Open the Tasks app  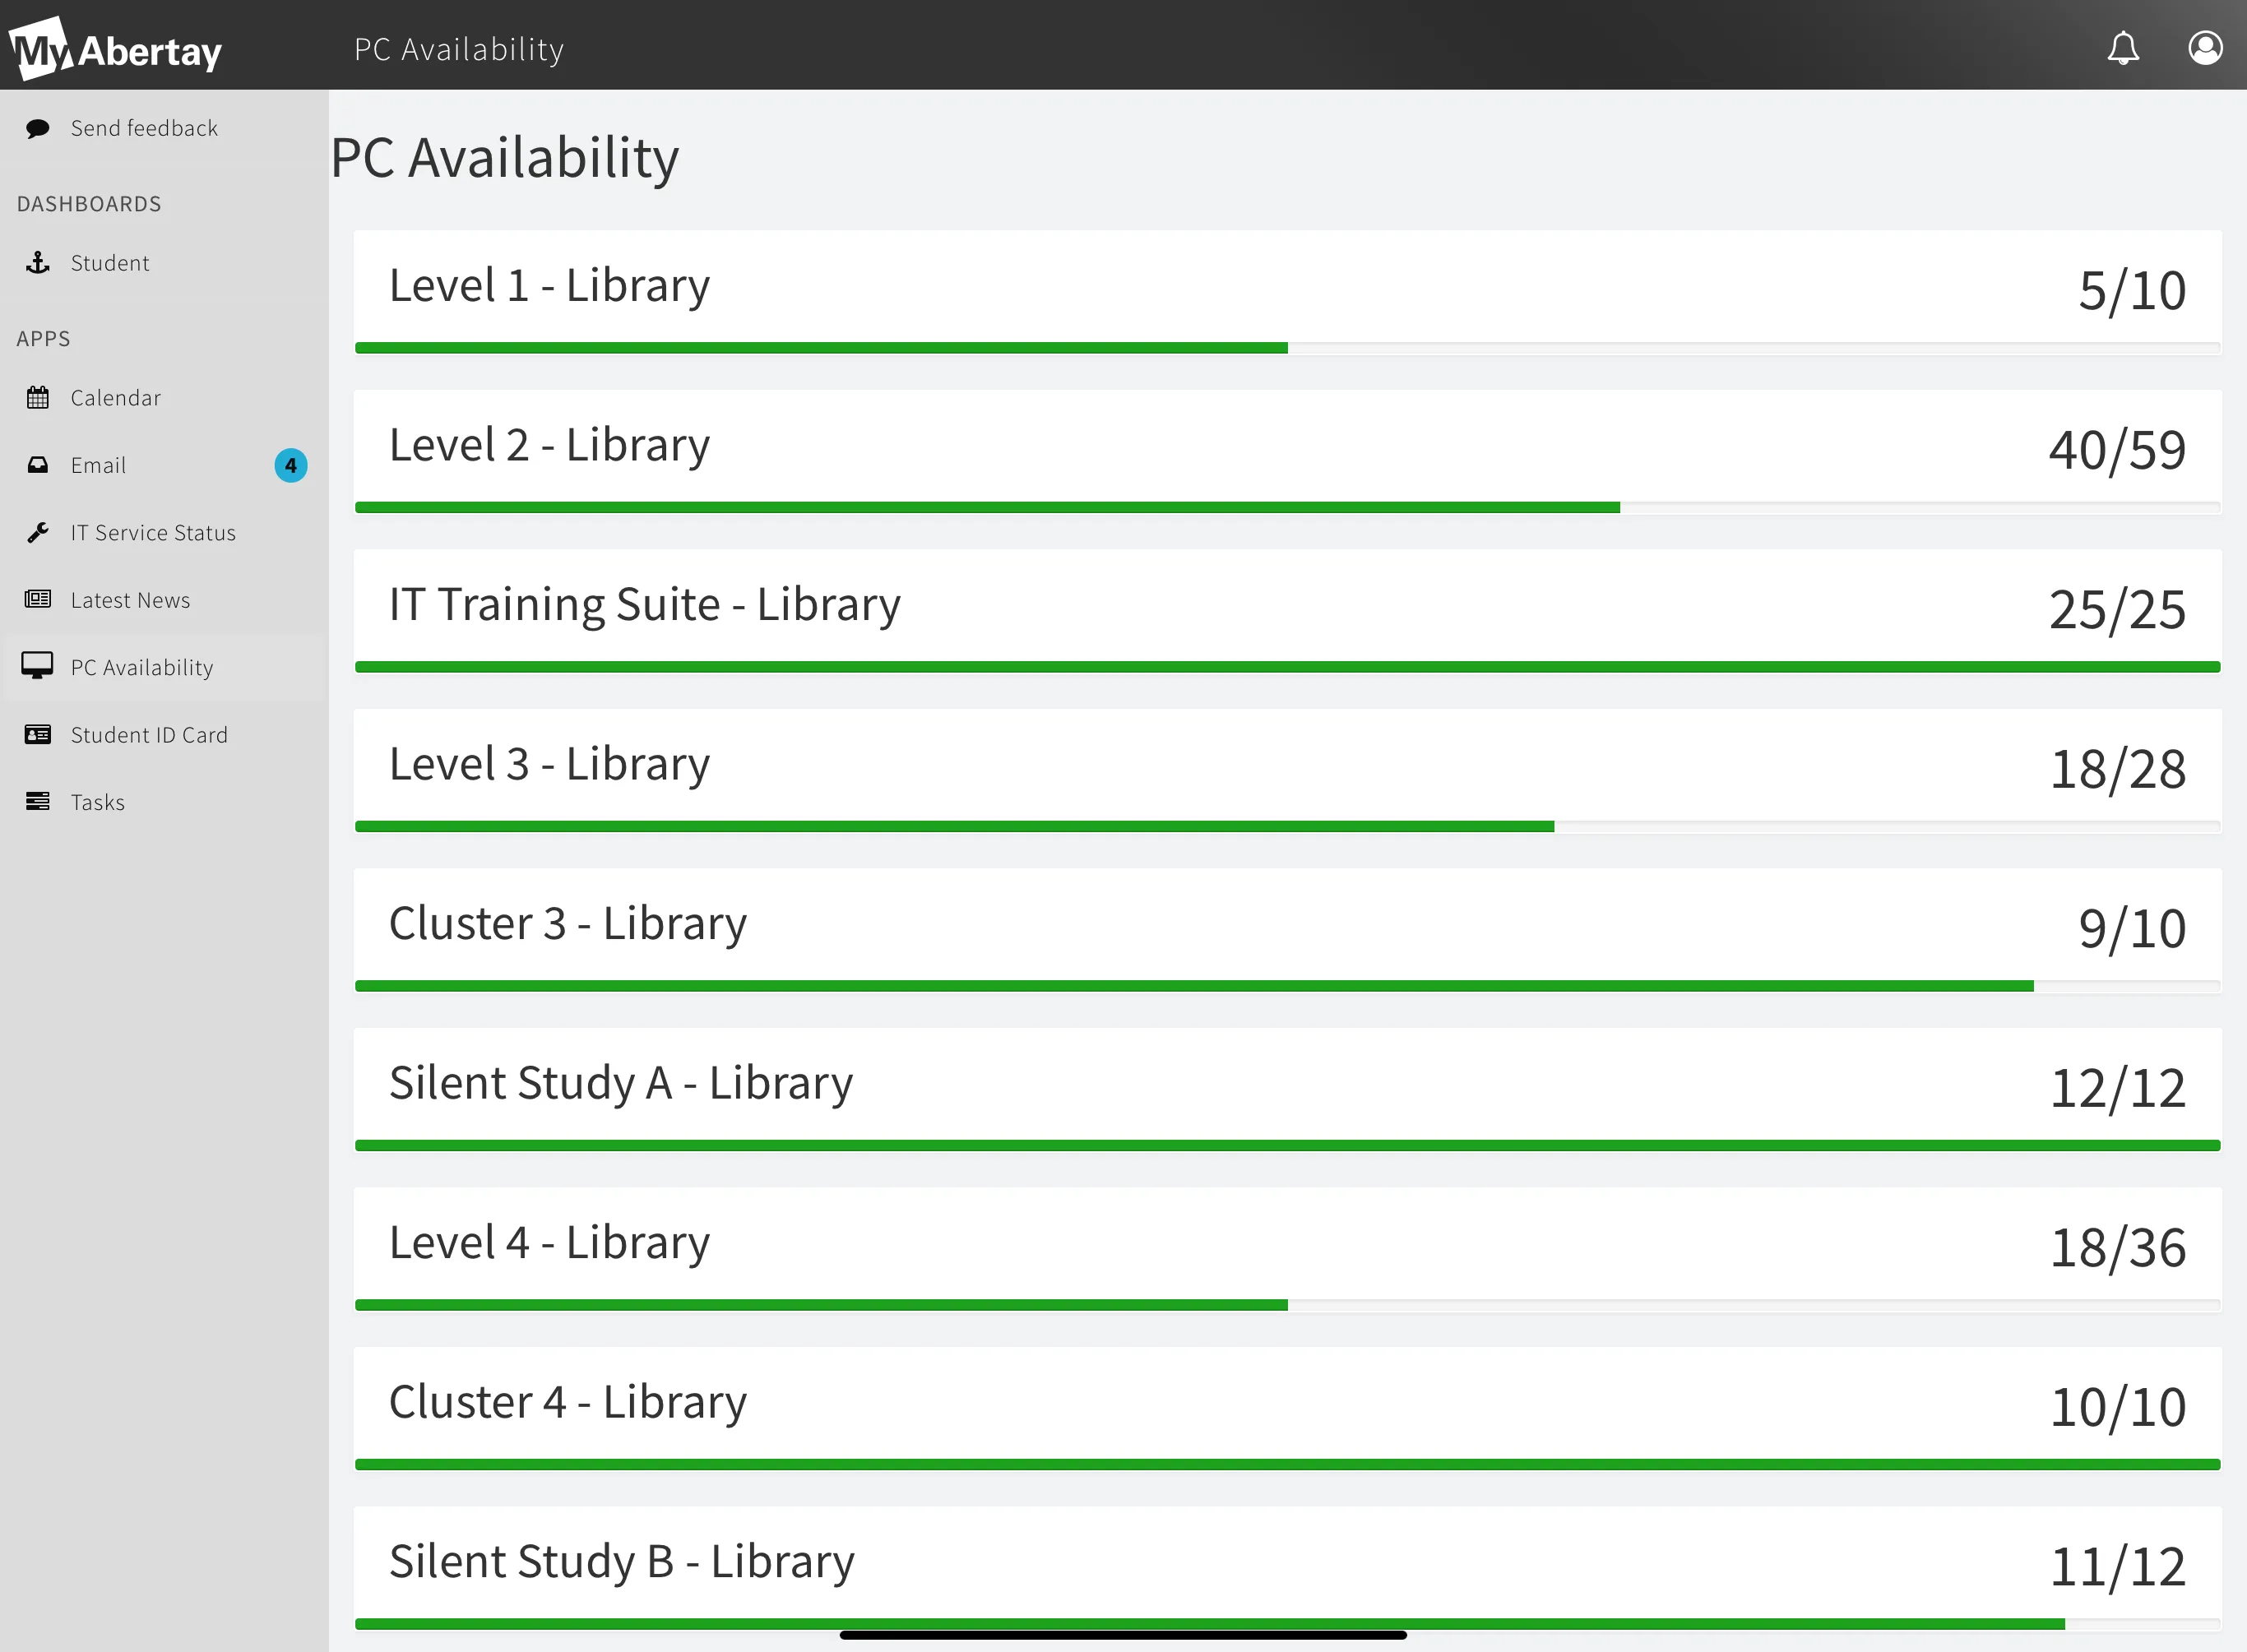coord(98,801)
